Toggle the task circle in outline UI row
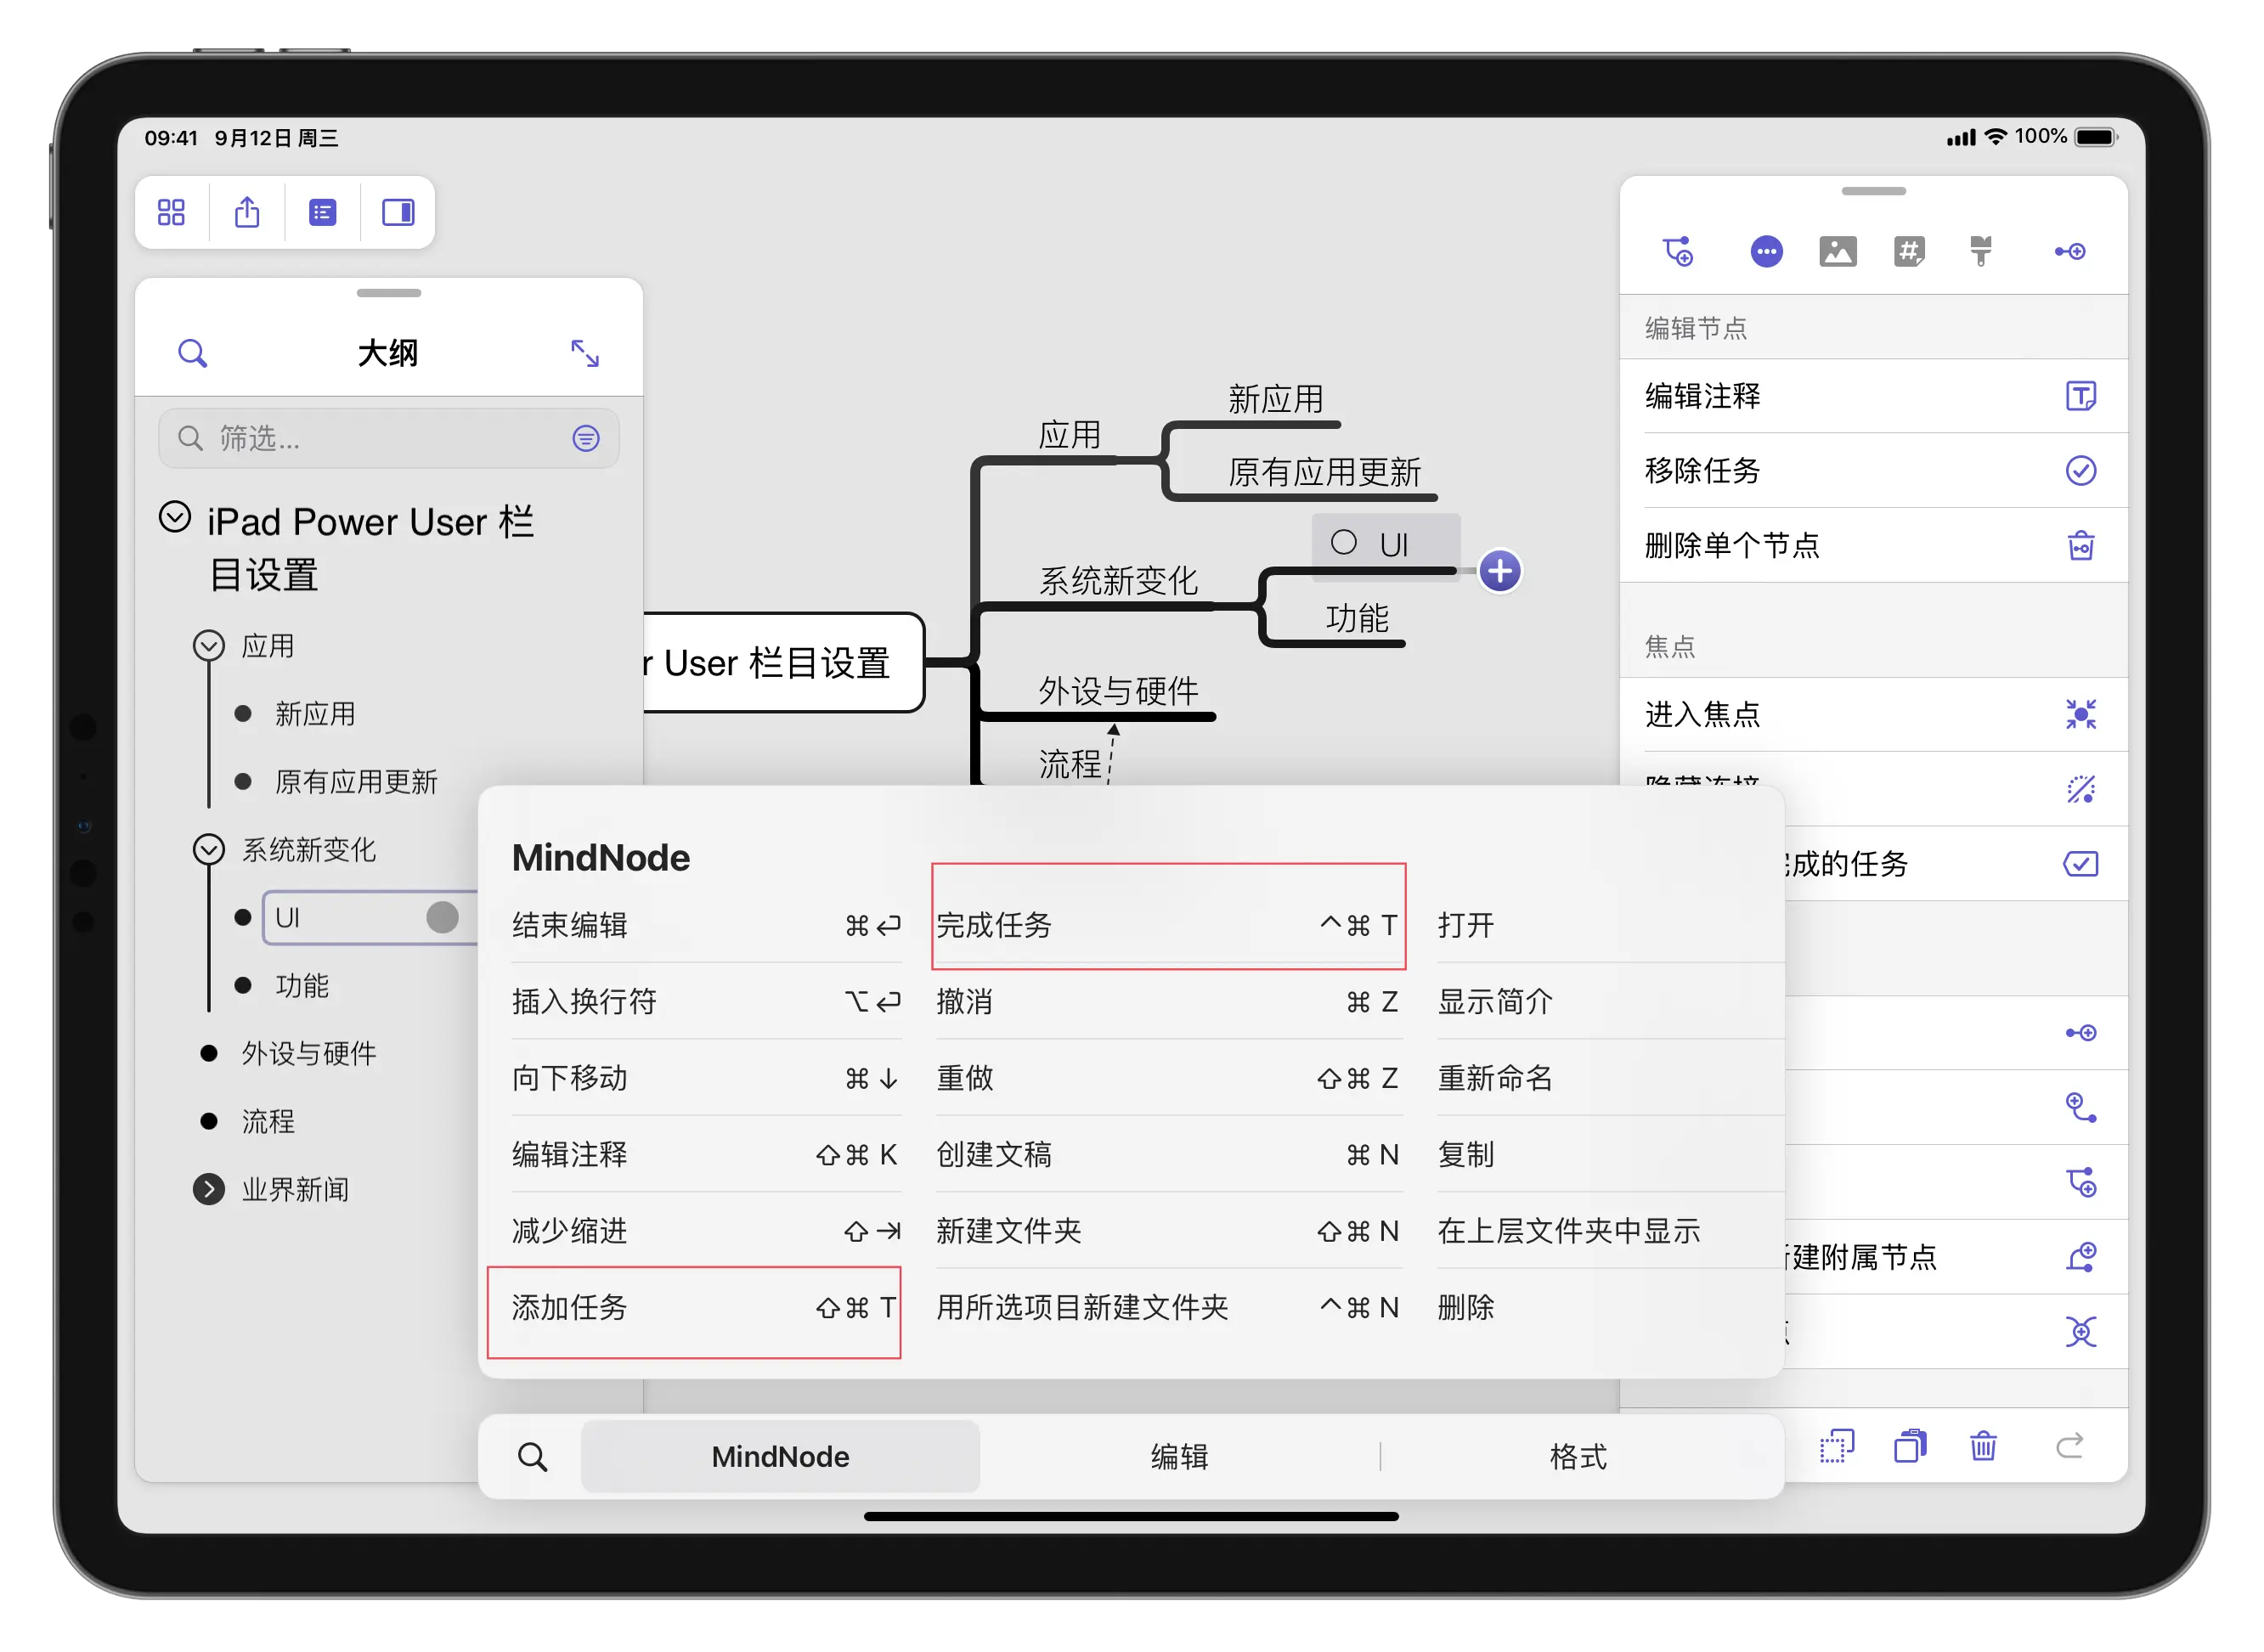Viewport: 2264px width, 1652px height. pos(442,917)
